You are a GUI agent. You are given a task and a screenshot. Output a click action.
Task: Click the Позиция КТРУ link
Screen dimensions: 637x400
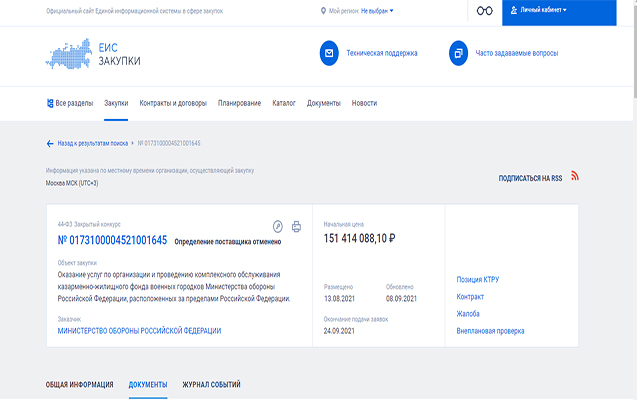[478, 279]
